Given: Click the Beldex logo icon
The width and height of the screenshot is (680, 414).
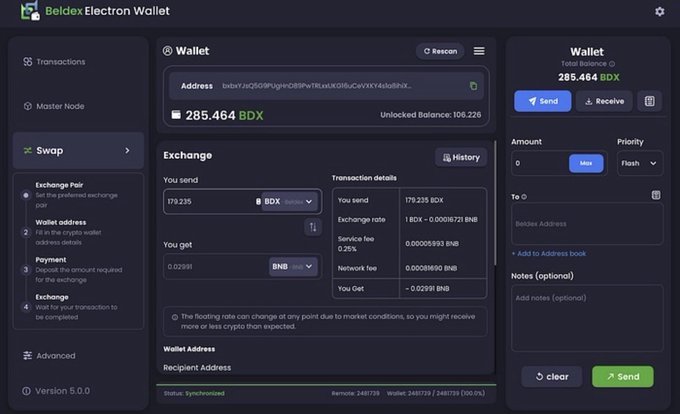Looking at the screenshot, I should 30,10.
